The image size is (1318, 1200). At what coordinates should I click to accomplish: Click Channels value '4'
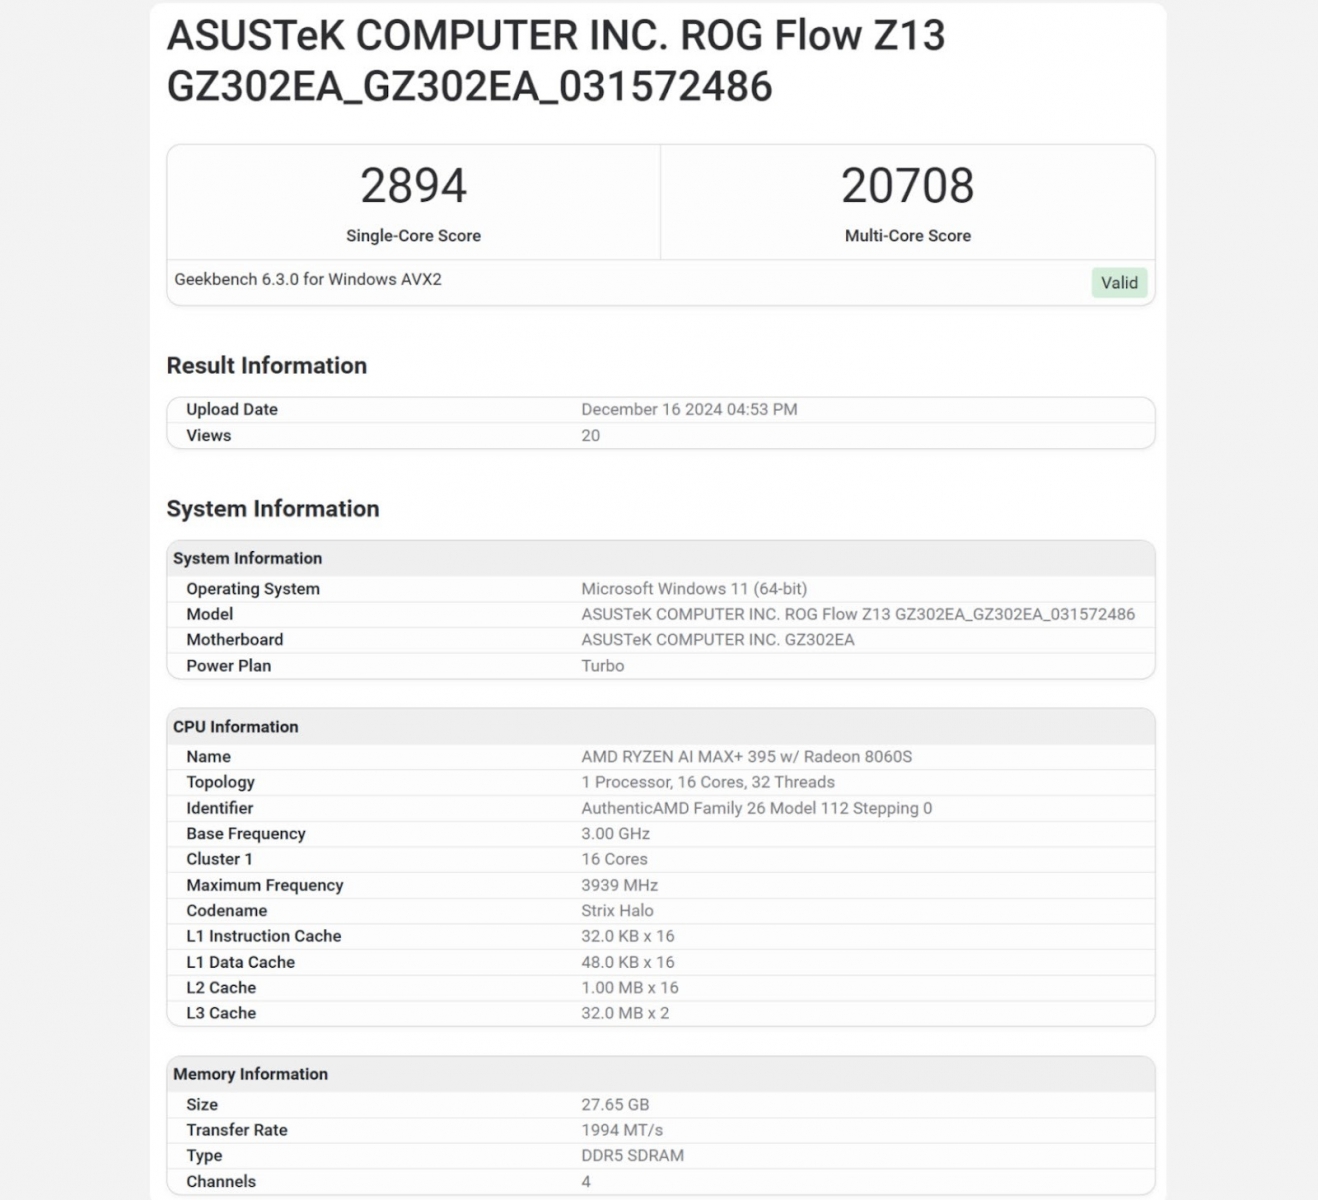pos(586,1182)
